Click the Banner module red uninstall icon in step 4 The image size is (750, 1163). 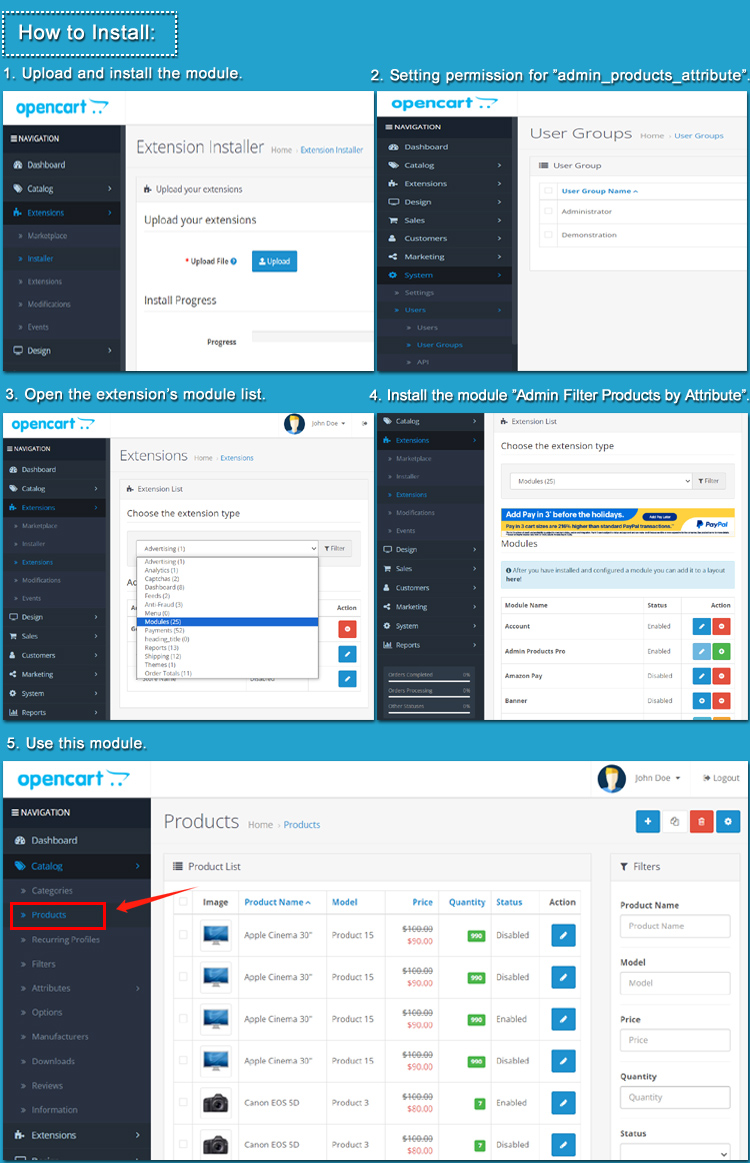[x=720, y=700]
